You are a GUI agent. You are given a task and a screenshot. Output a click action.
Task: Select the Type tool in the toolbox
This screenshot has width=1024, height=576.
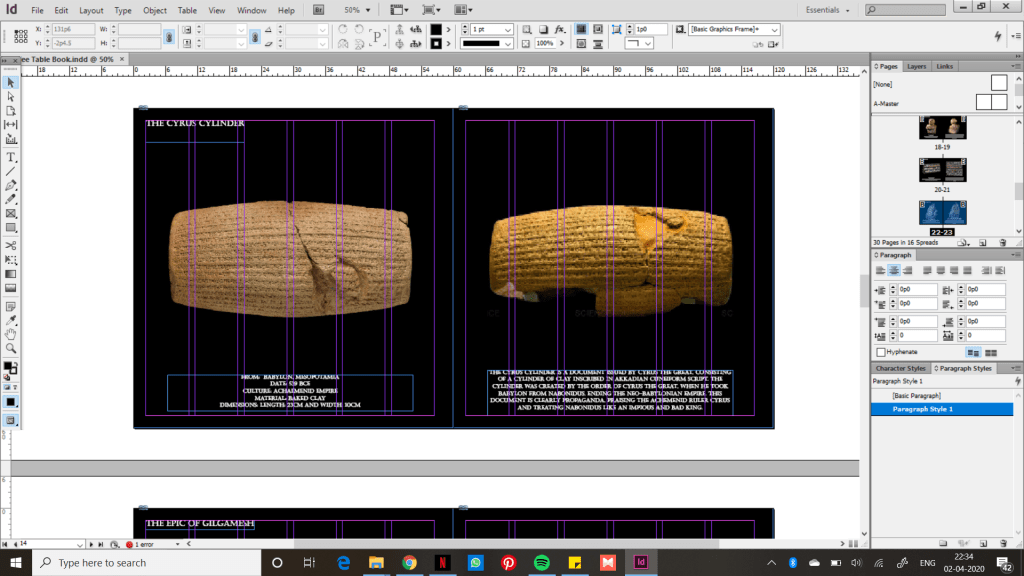(11, 157)
